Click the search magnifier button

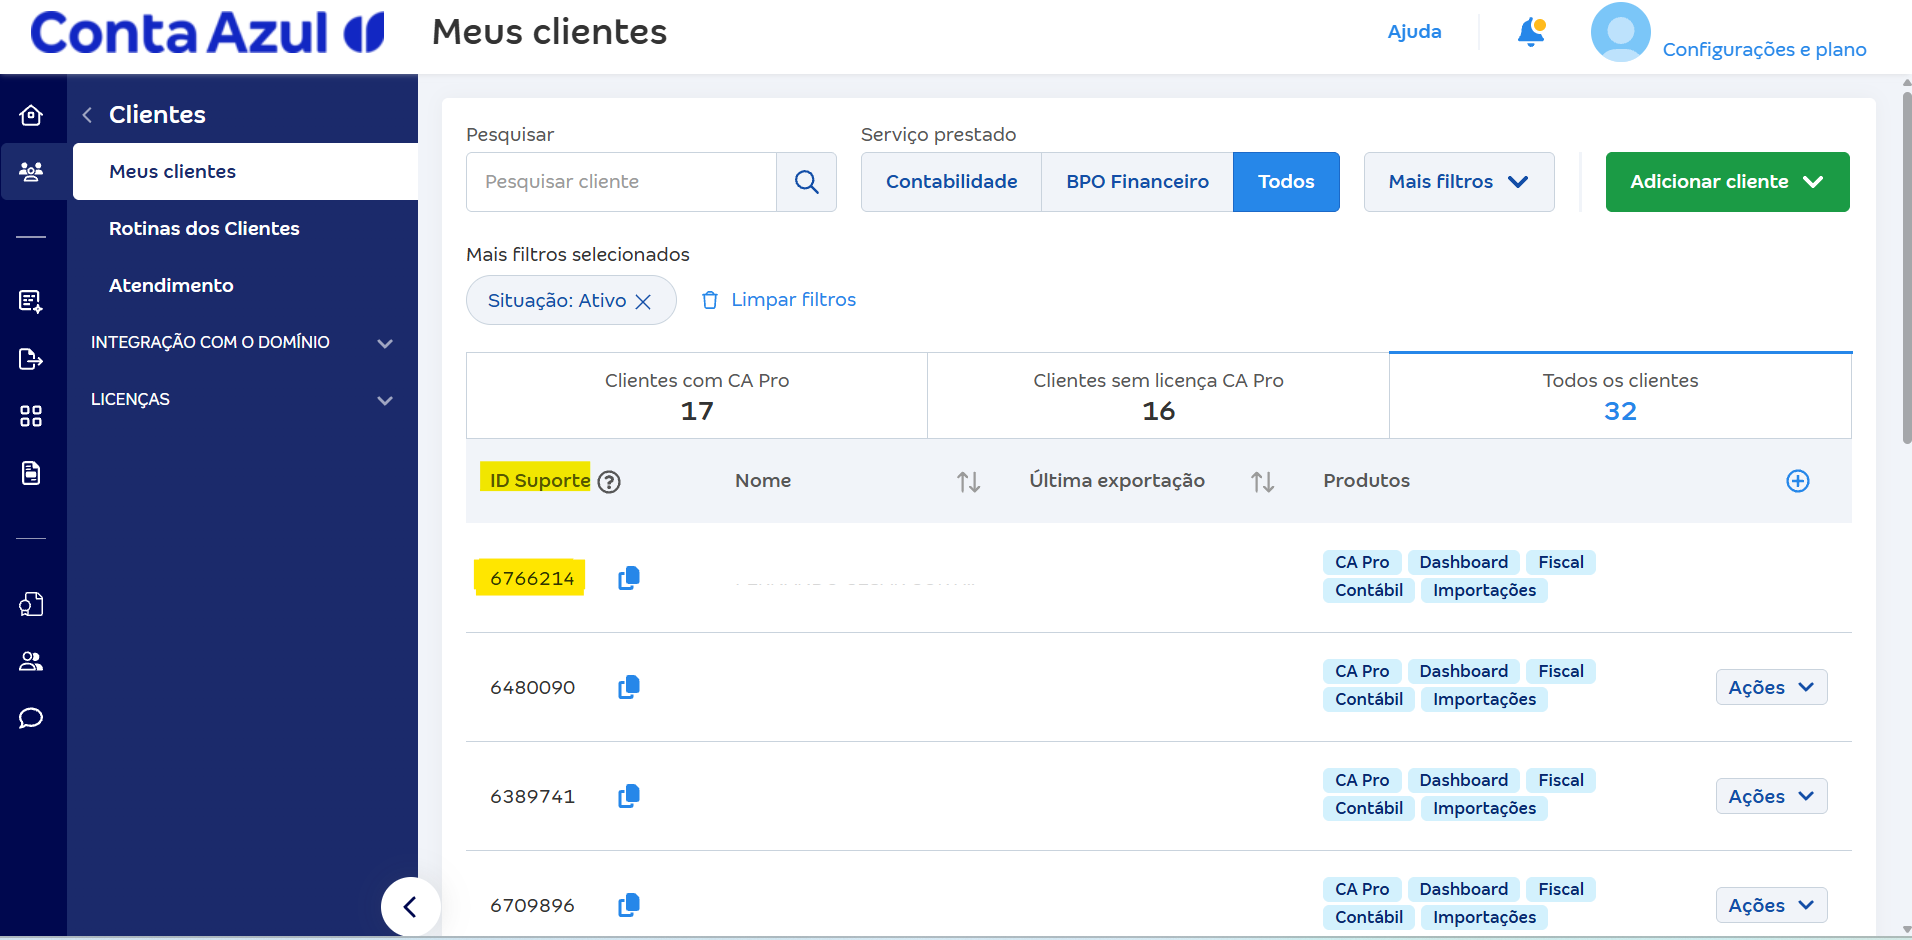pos(806,182)
